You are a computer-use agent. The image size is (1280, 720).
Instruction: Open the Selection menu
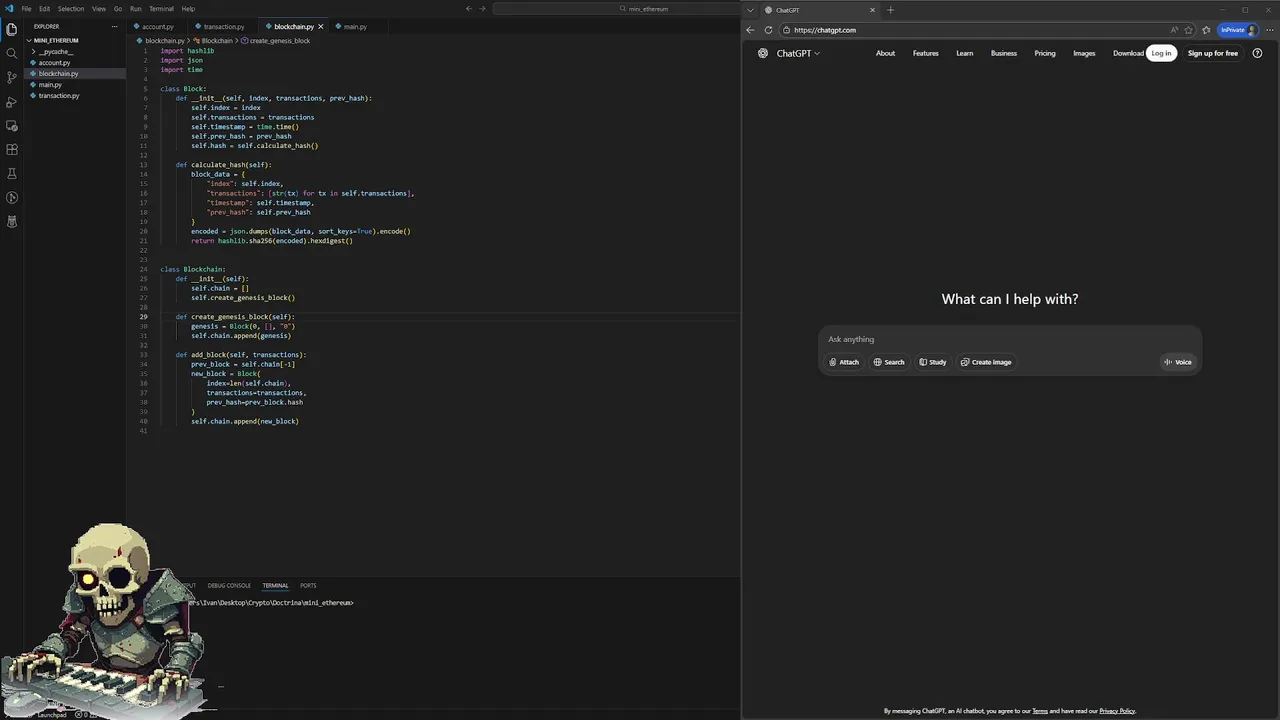(71, 9)
